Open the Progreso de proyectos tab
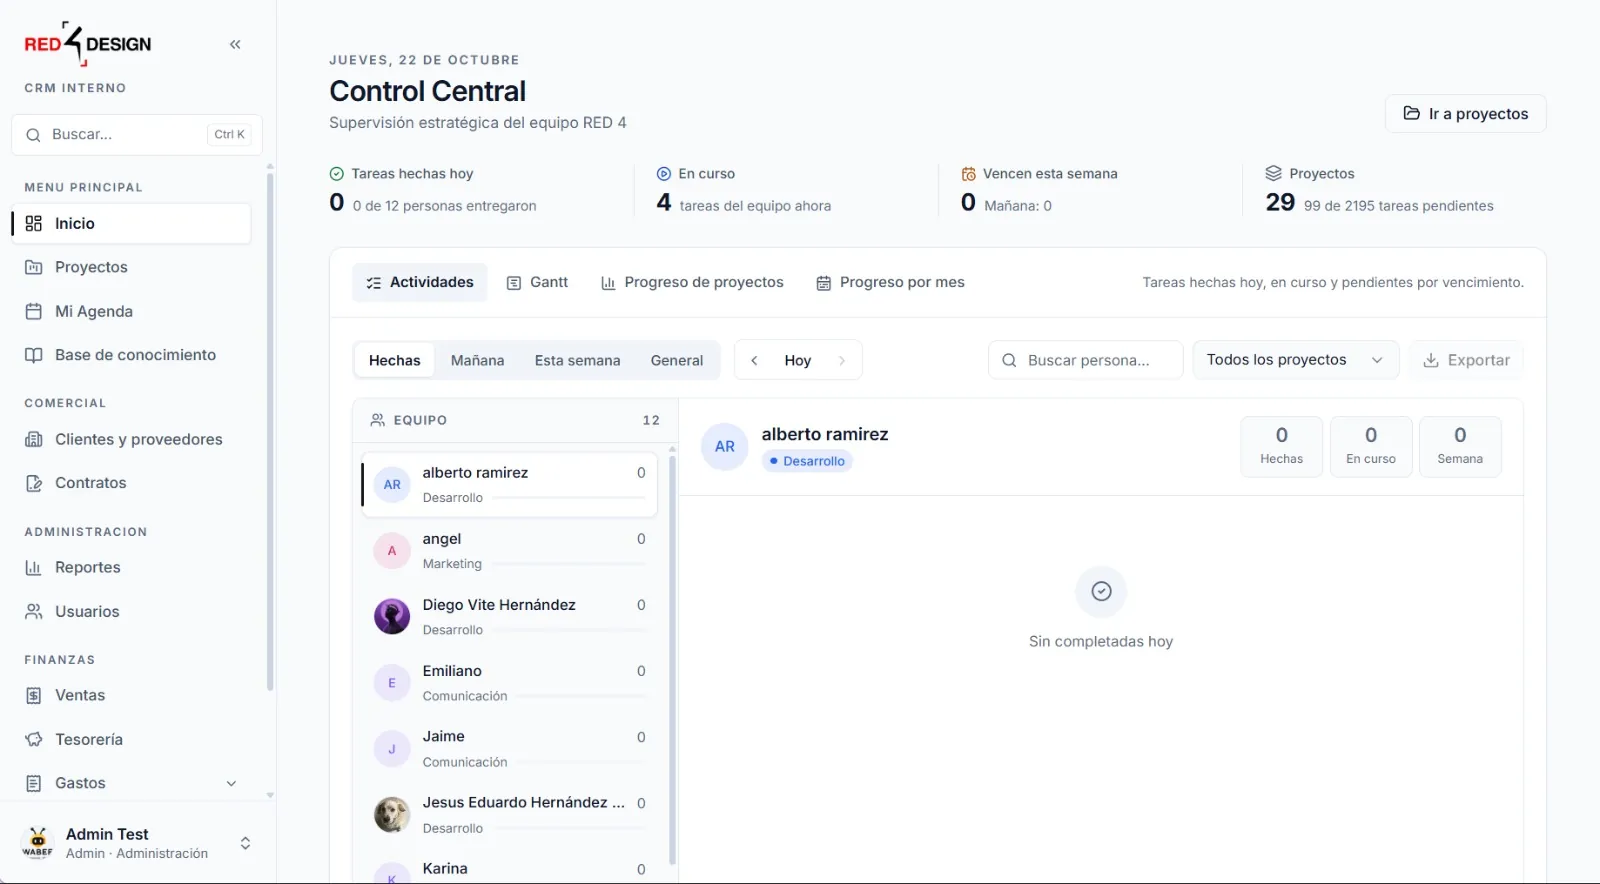Screen dimensions: 1600x884 coord(692,282)
